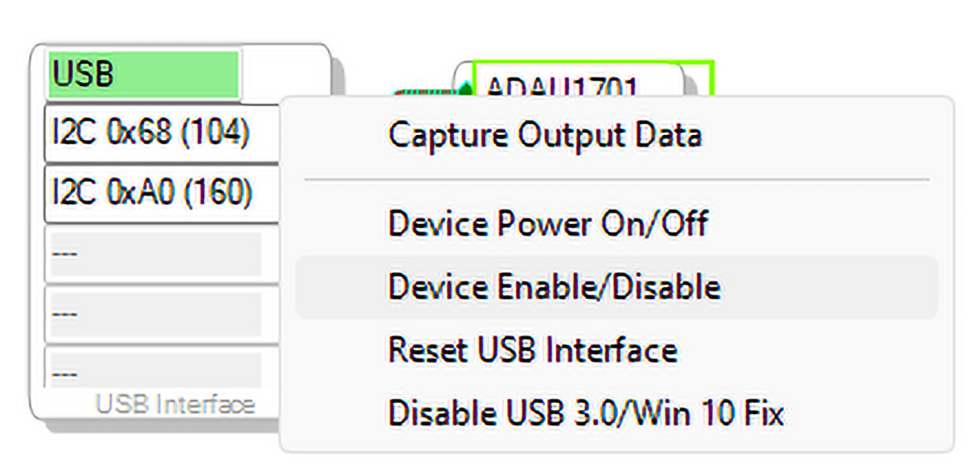This screenshot has width=970, height=474.
Task: Click the second empty '---' address slot
Action: 152,314
